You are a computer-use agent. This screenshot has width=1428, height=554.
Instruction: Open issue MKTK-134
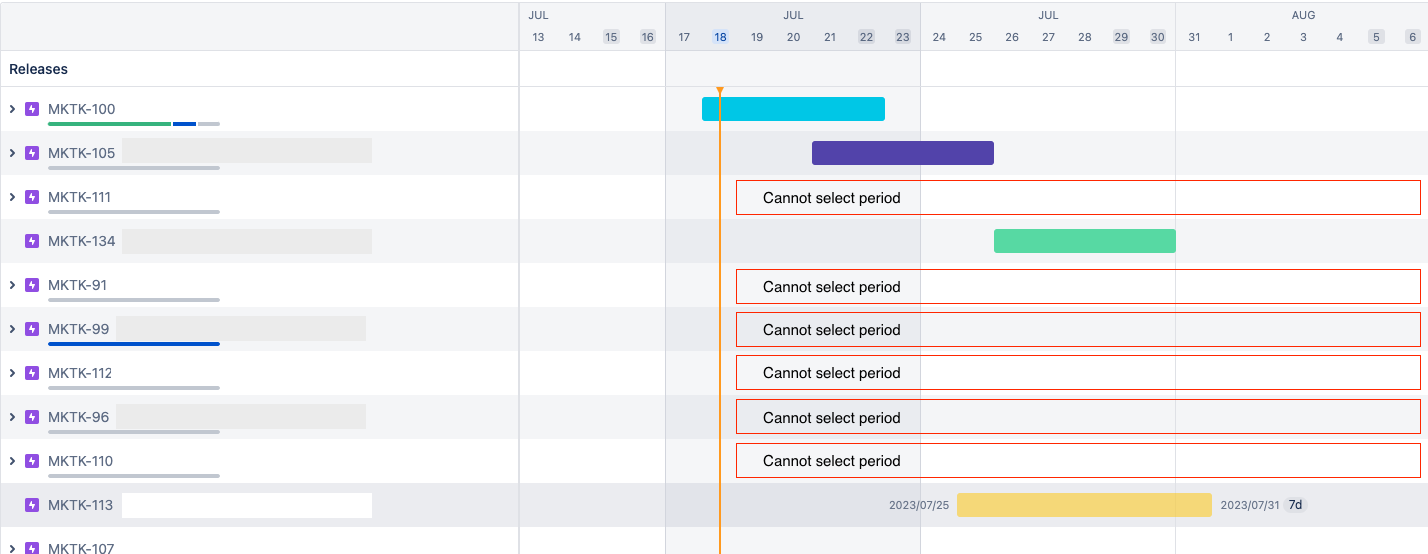click(81, 241)
